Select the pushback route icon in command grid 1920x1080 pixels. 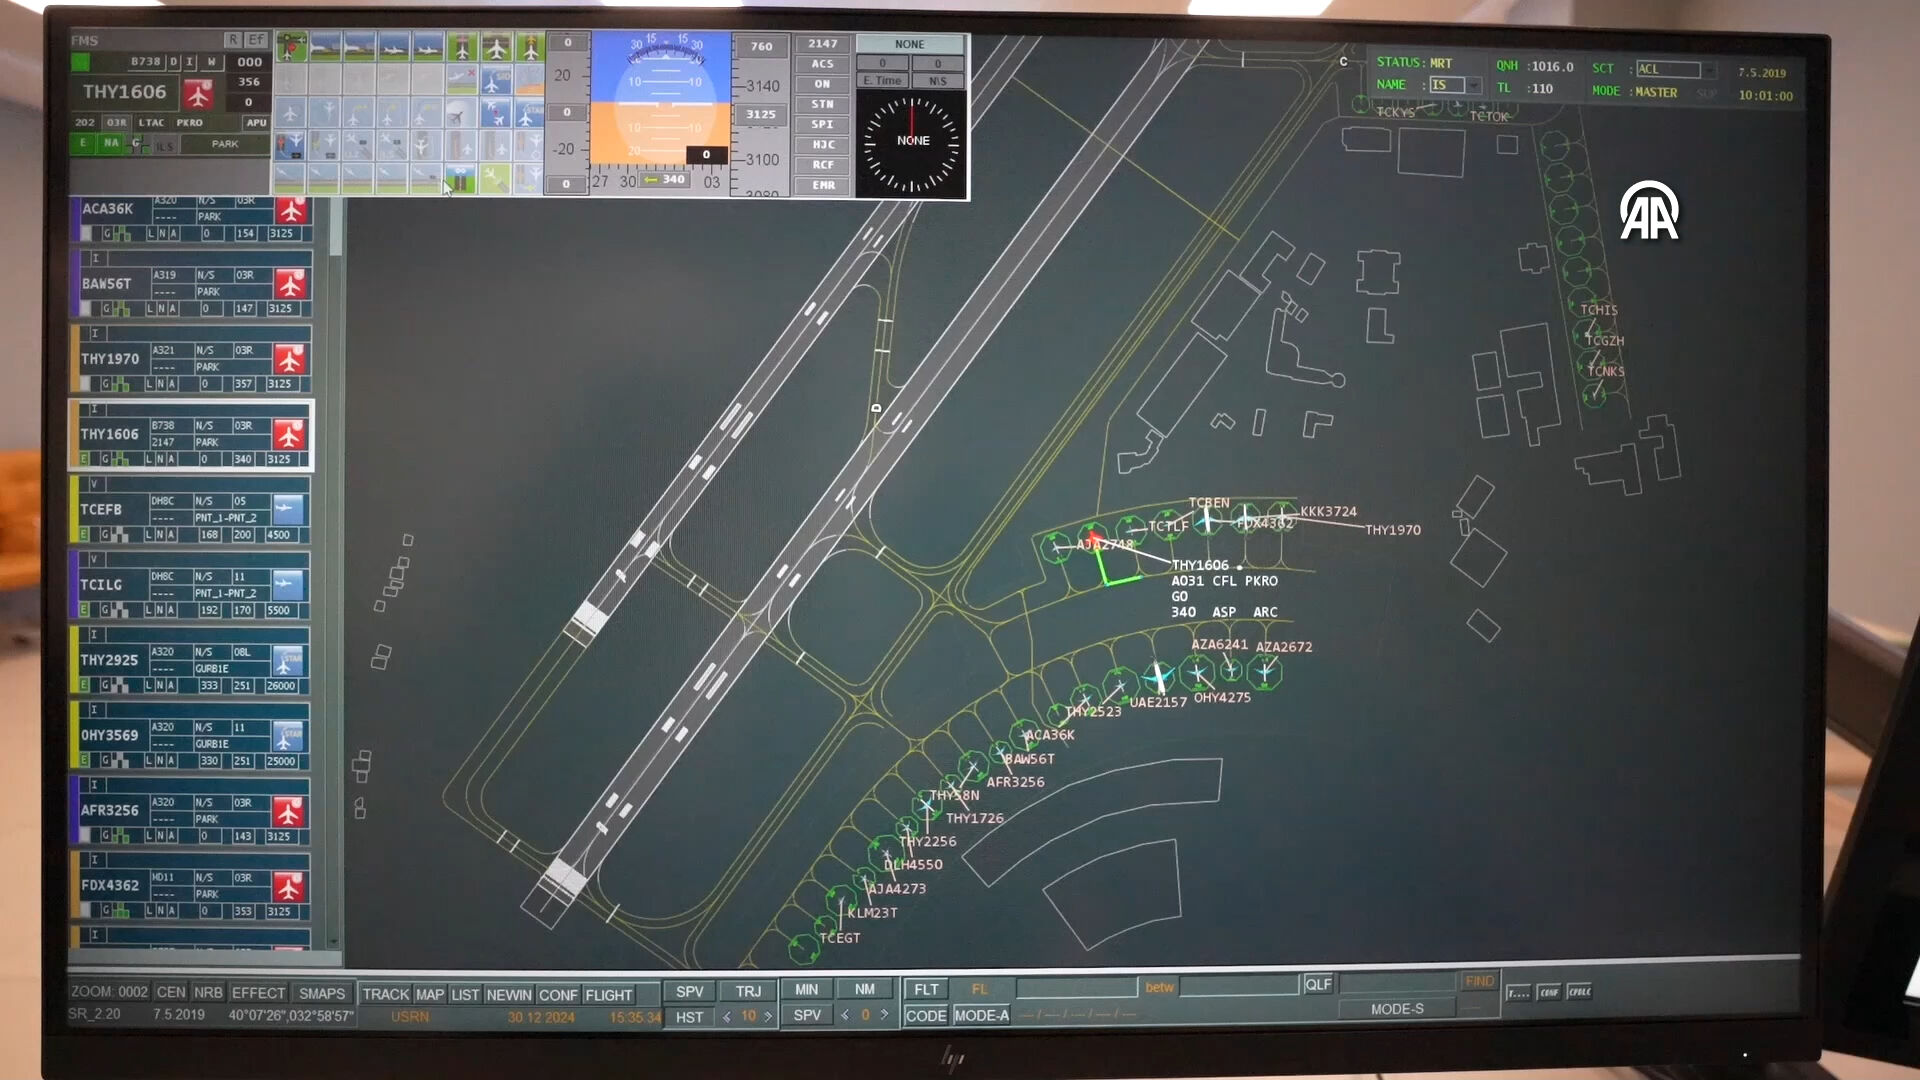click(x=290, y=145)
